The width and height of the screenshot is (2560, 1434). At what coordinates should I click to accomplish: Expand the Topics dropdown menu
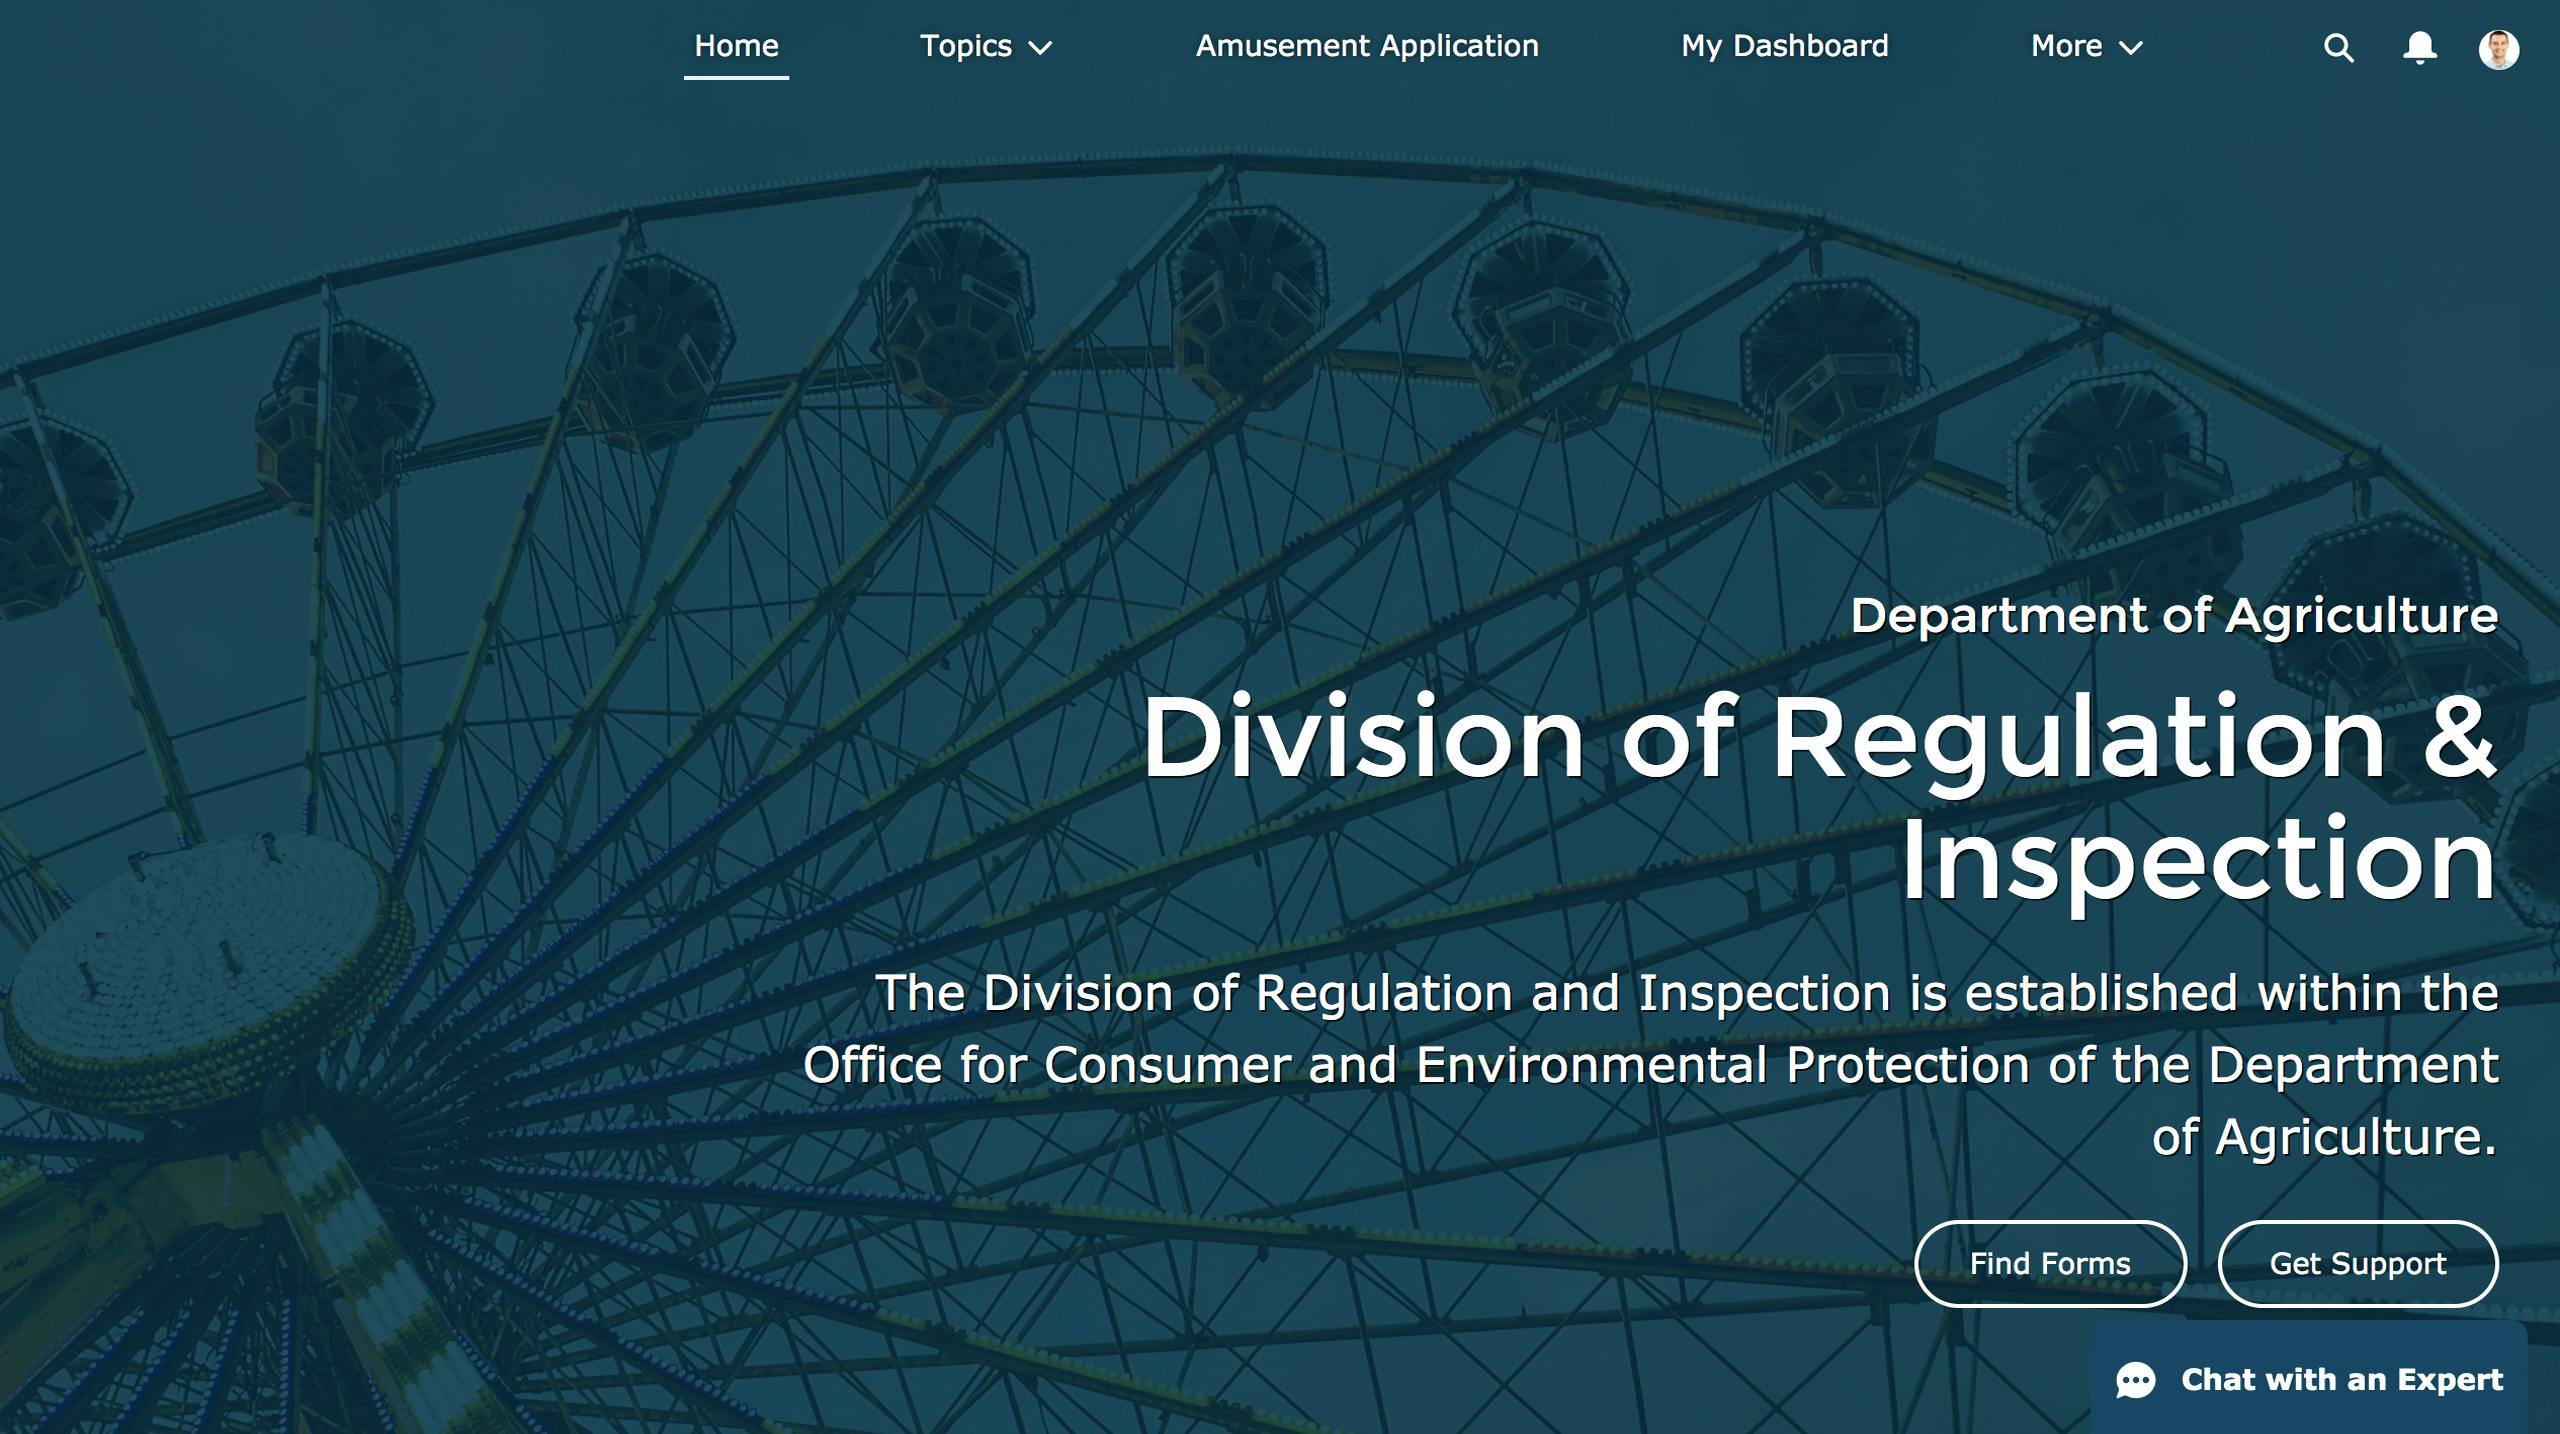[985, 46]
